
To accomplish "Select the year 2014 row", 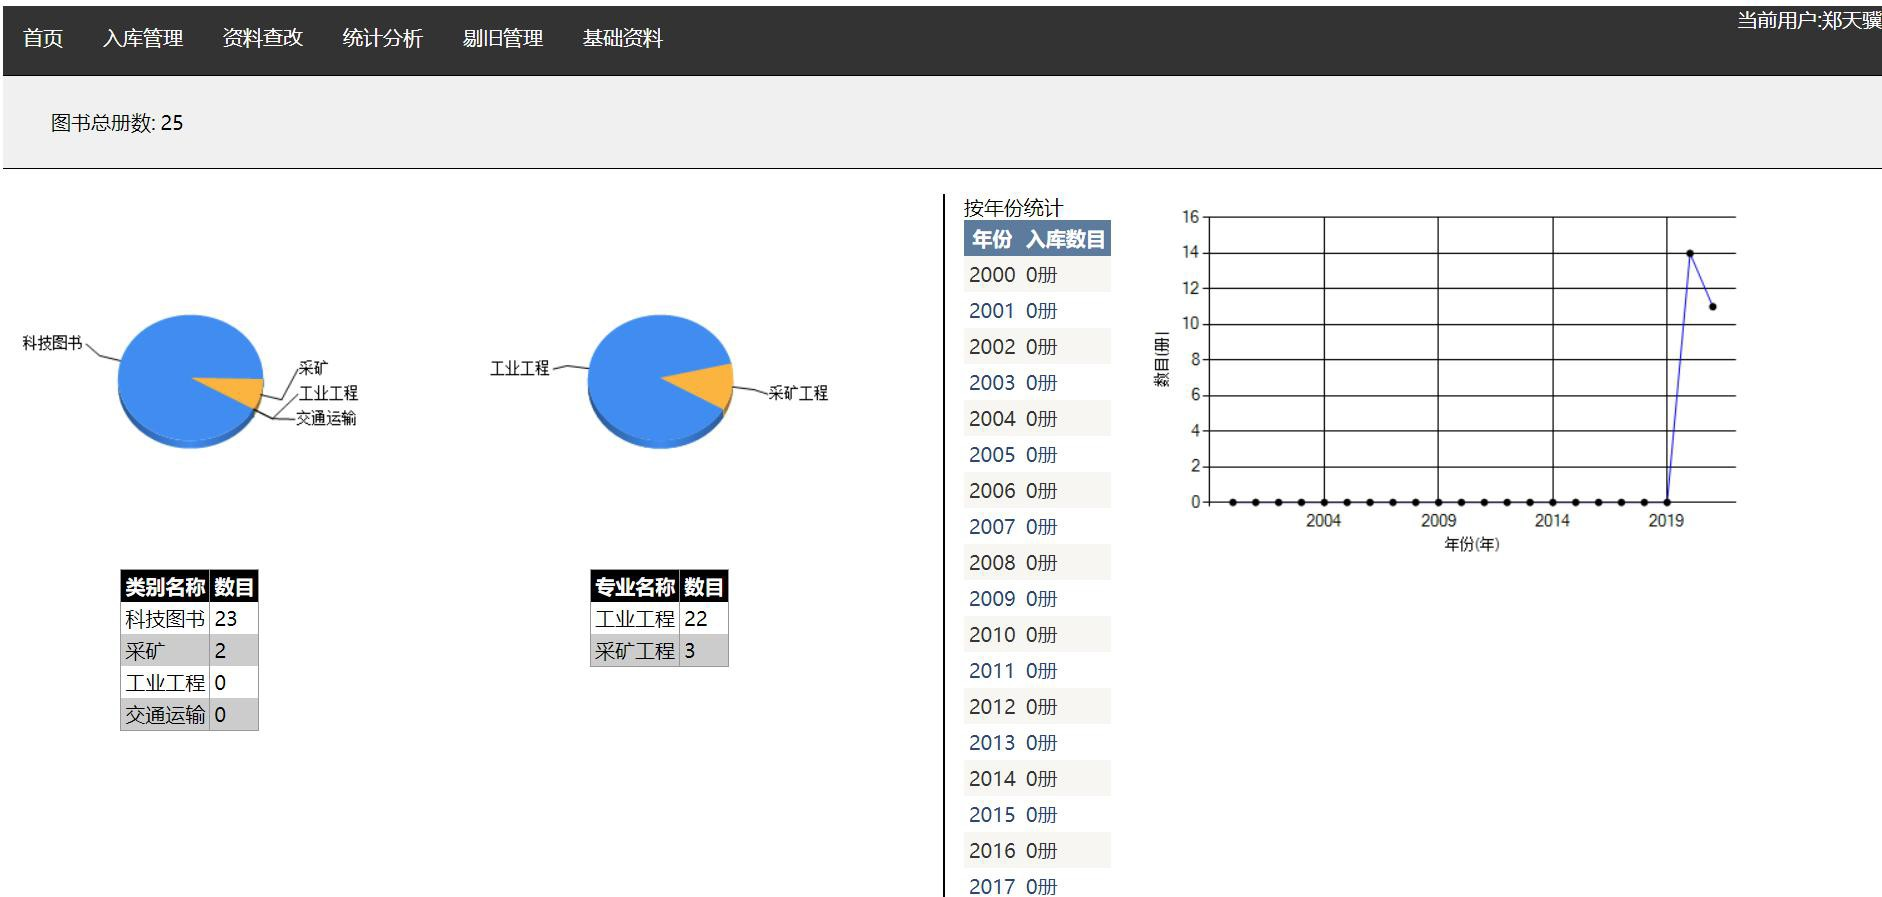I will coord(1037,779).
